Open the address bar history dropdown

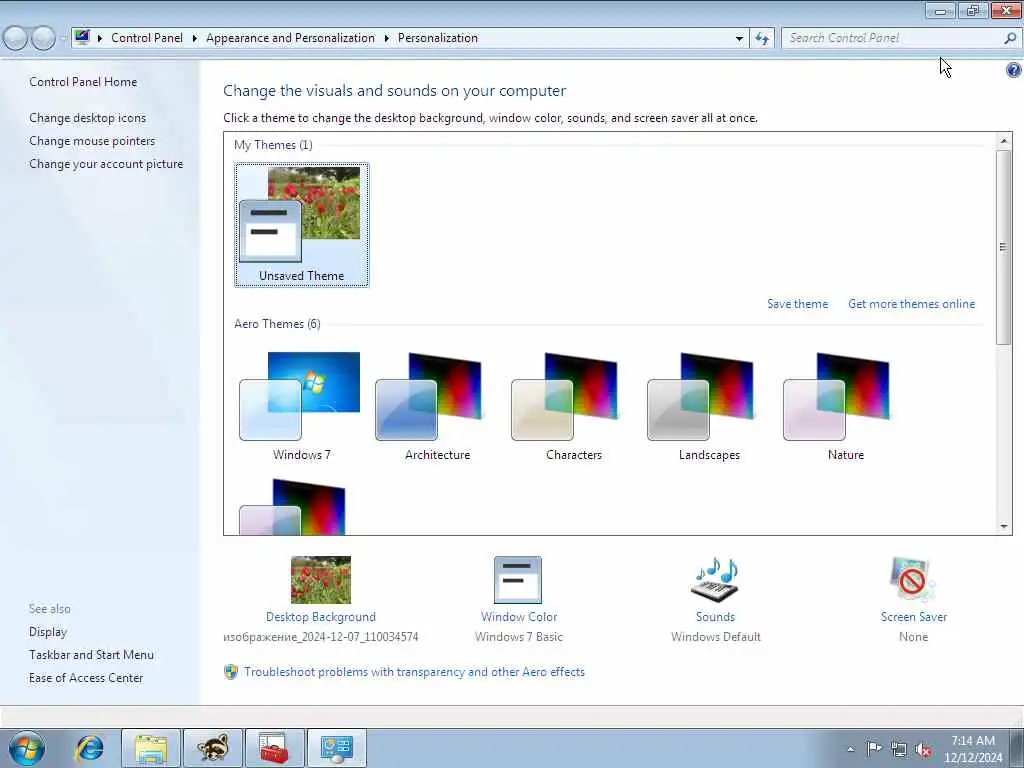(739, 39)
